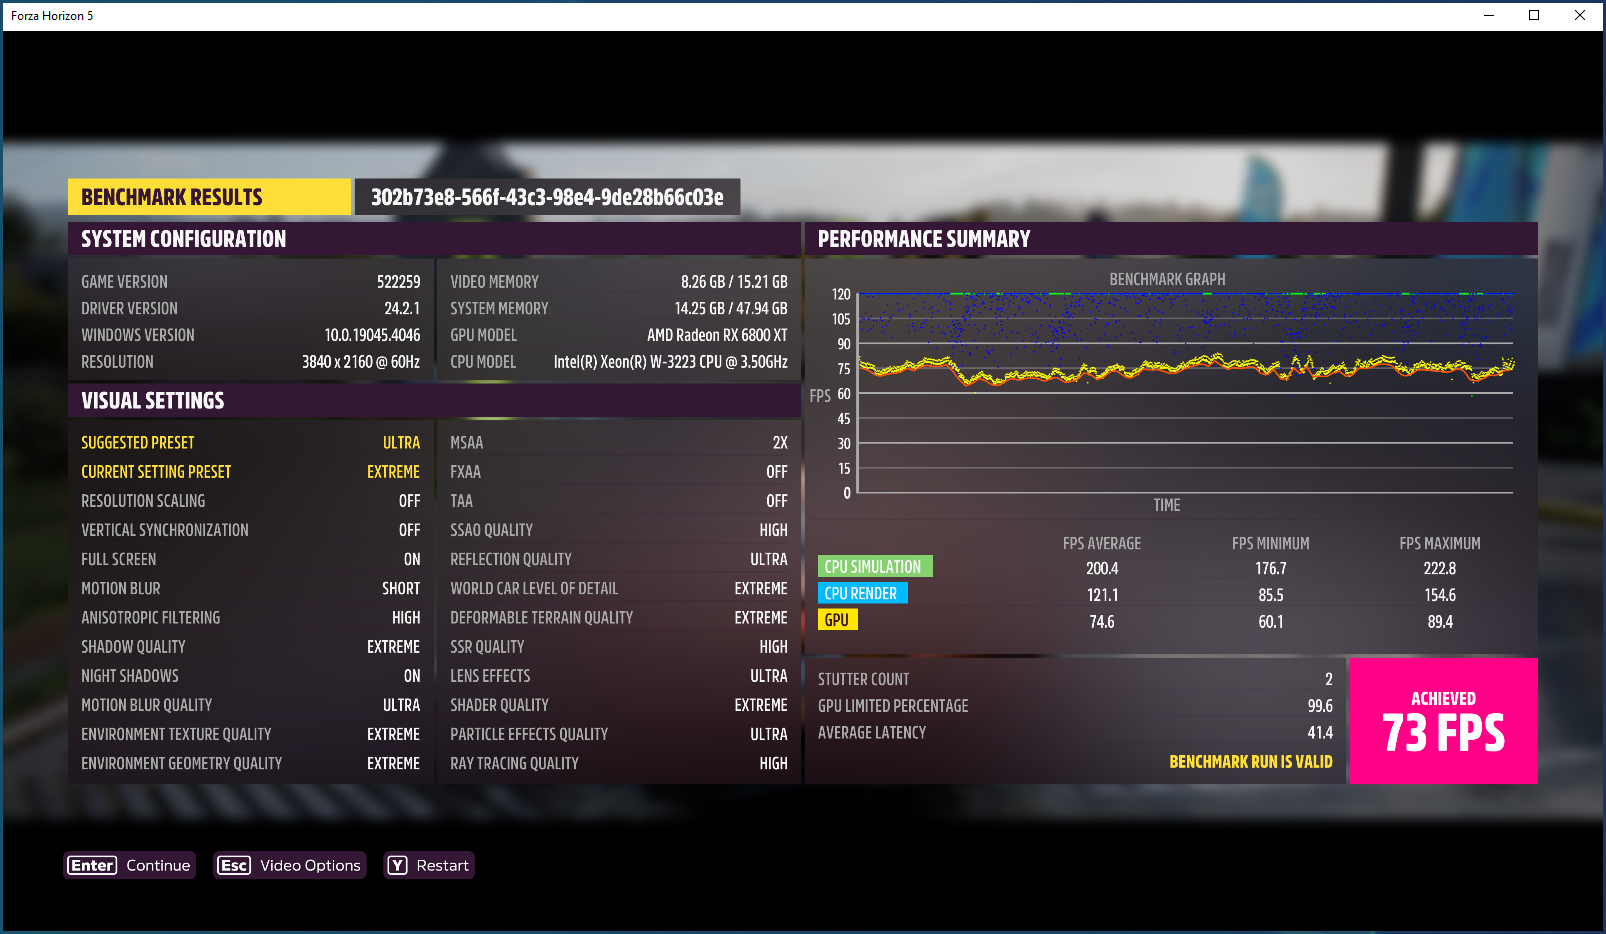Screen dimensions: 1606x934
Task: Click CPU Simulation FPS maximum 222.8
Action: (1440, 568)
